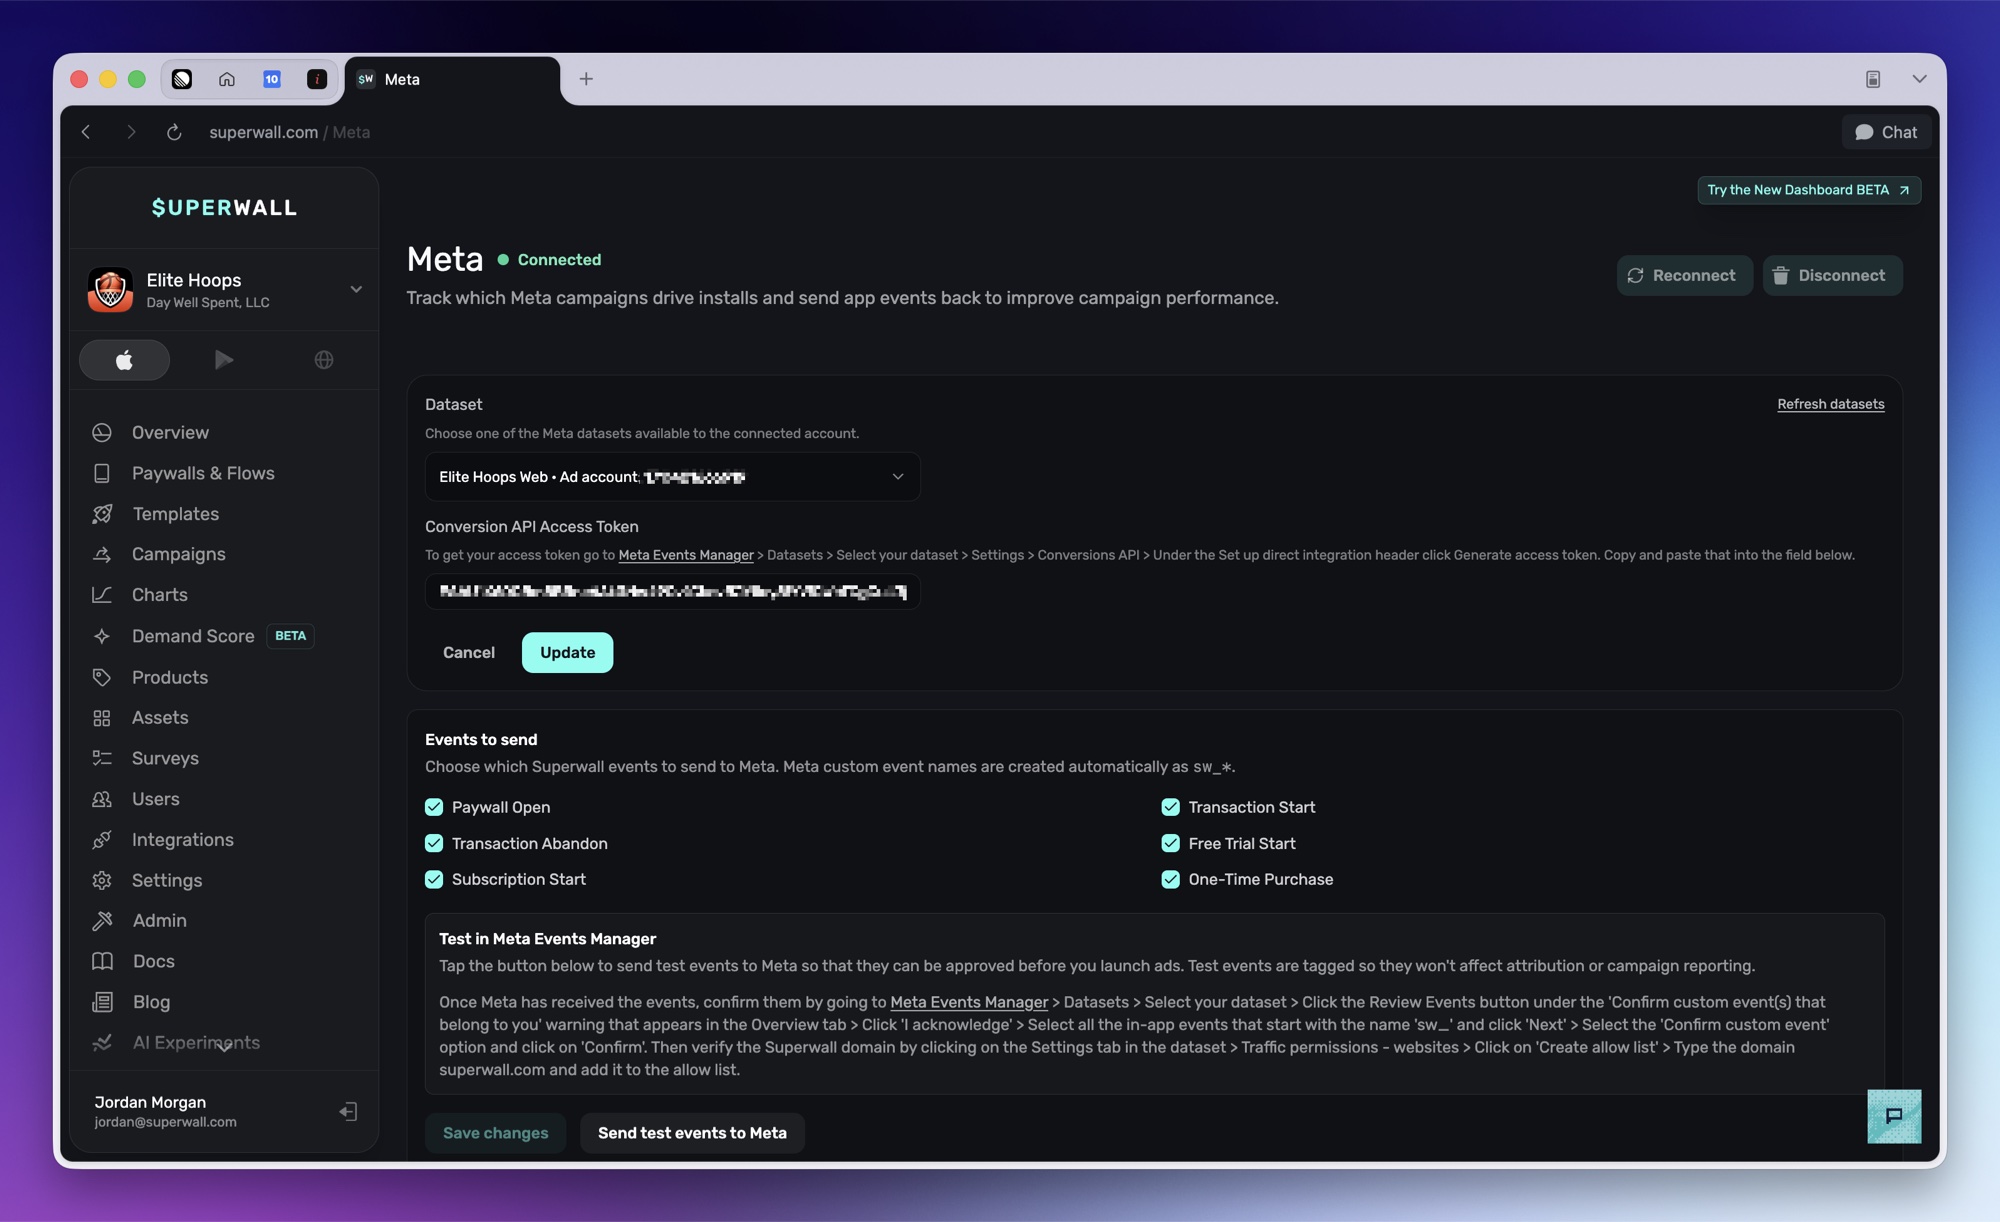
Task: Open Meta Events Manager link in token instructions
Action: pyautogui.click(x=686, y=556)
